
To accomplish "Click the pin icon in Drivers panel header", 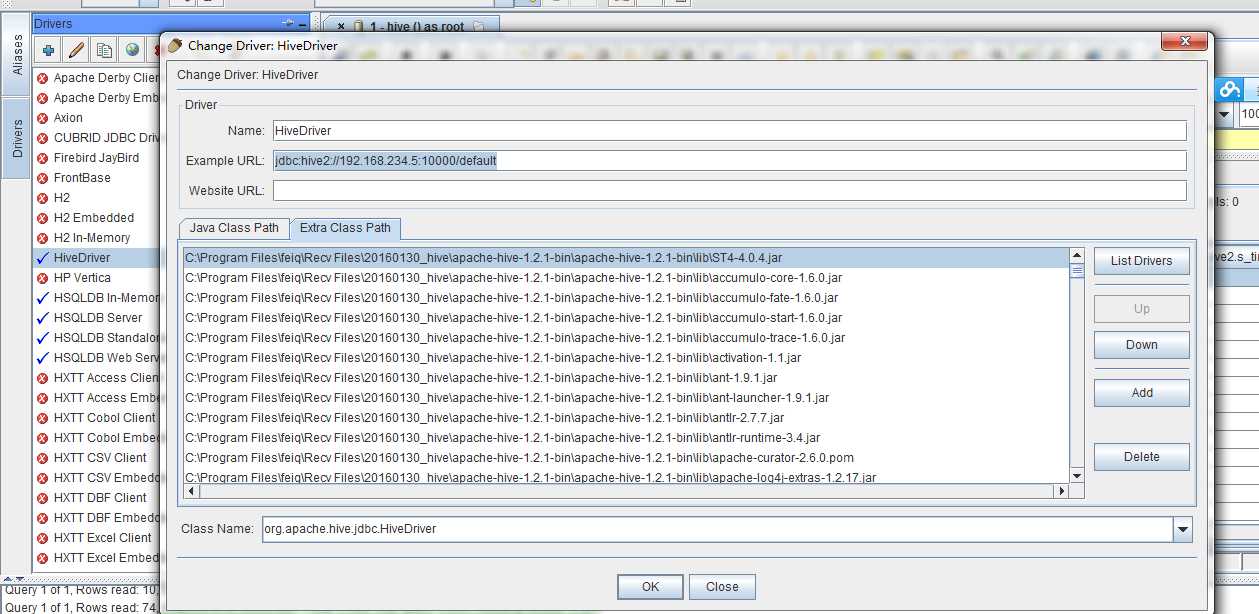I will [288, 23].
